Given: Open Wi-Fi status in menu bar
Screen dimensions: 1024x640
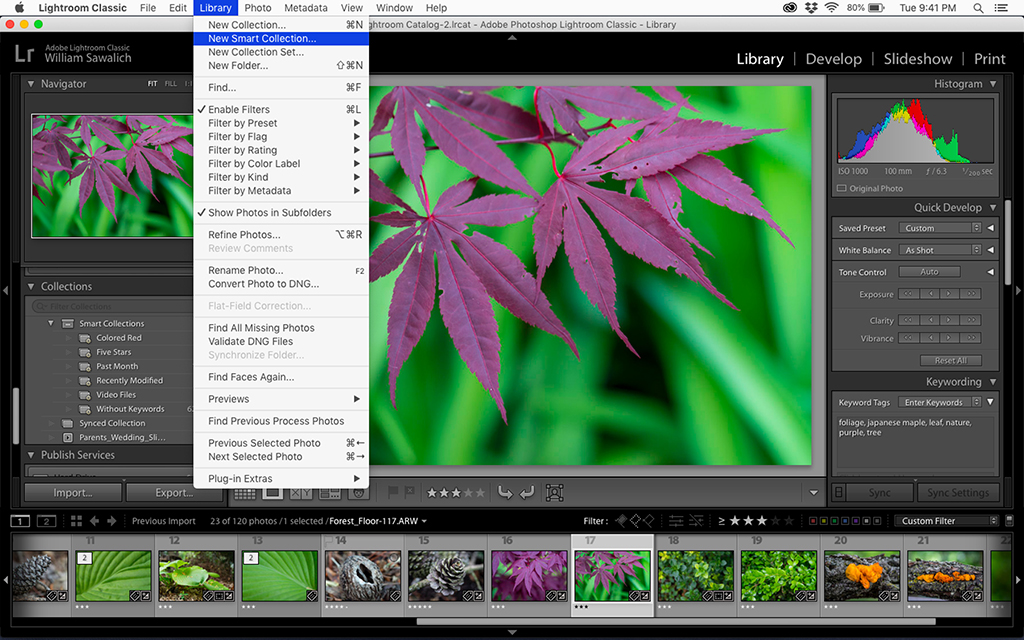Looking at the screenshot, I should [831, 8].
